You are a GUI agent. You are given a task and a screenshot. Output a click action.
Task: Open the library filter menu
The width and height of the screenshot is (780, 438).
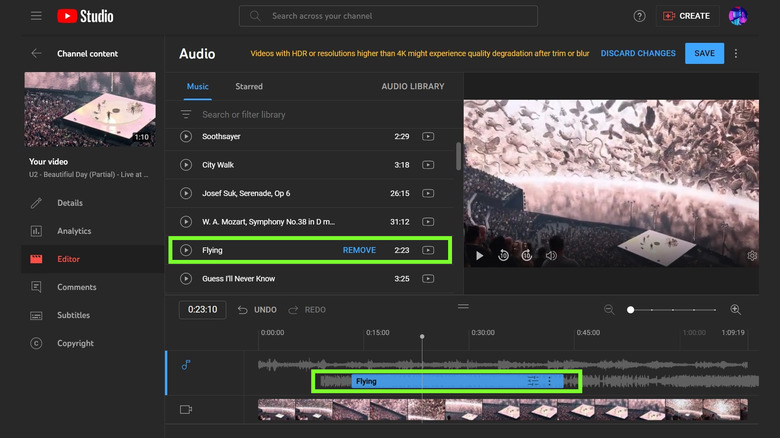(186, 114)
